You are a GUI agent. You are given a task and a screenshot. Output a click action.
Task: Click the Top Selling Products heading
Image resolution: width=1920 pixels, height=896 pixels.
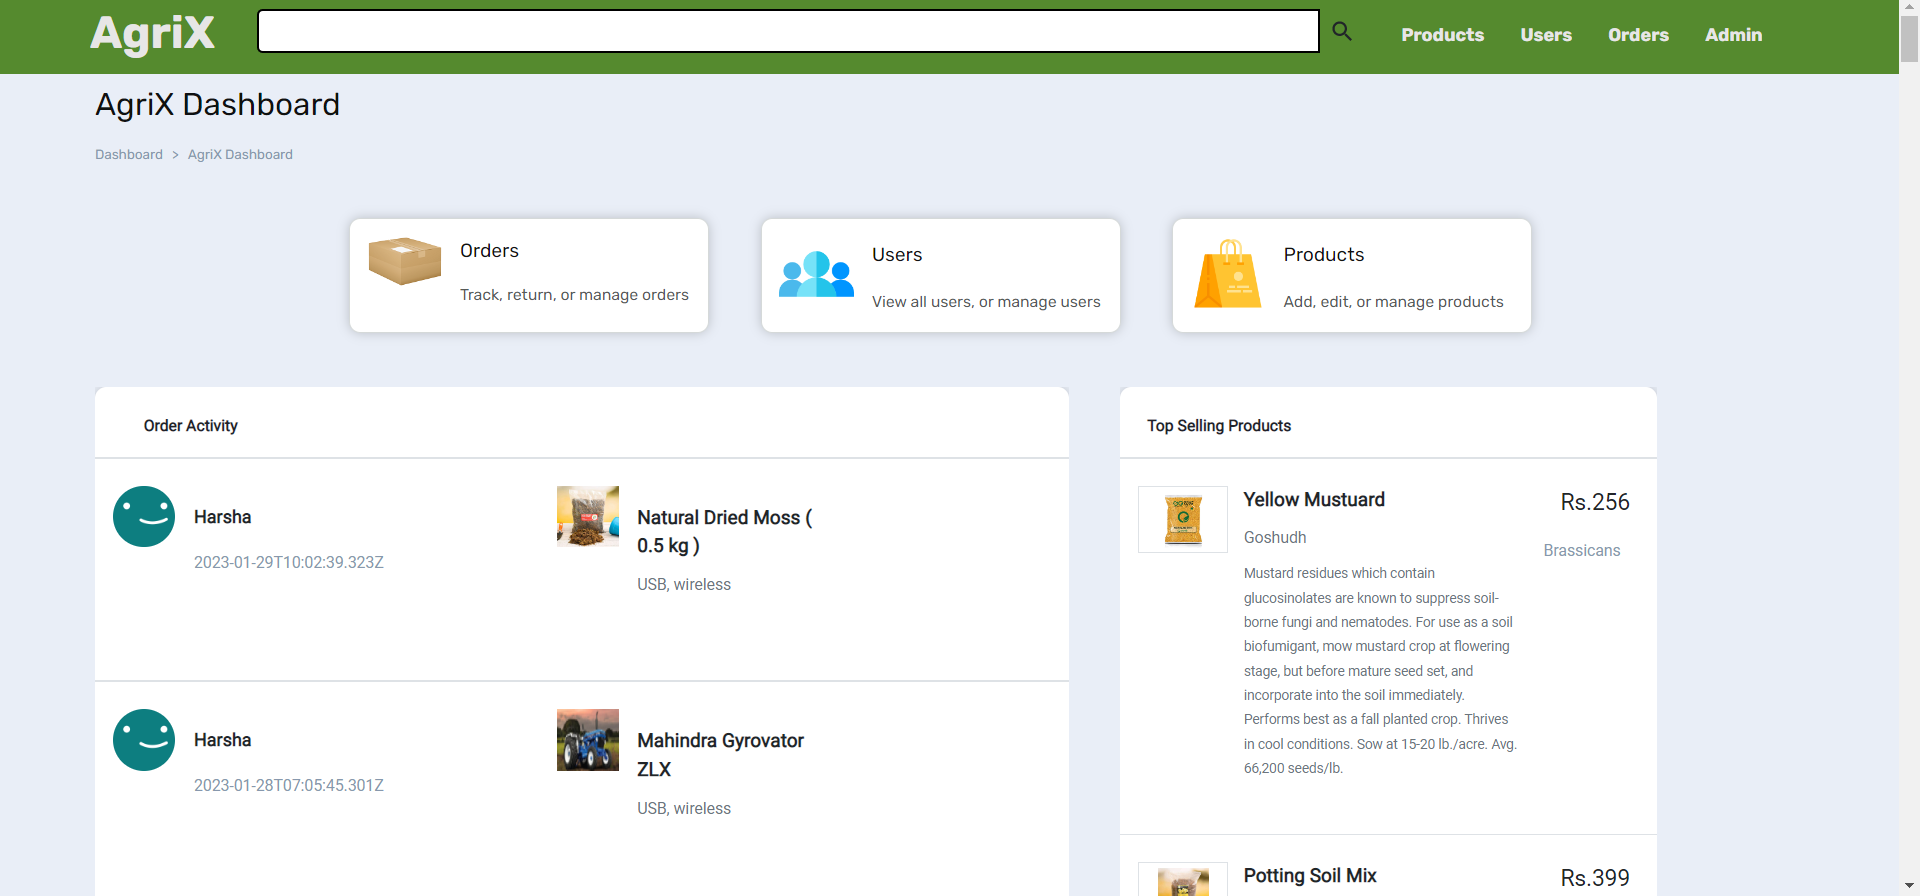point(1219,426)
